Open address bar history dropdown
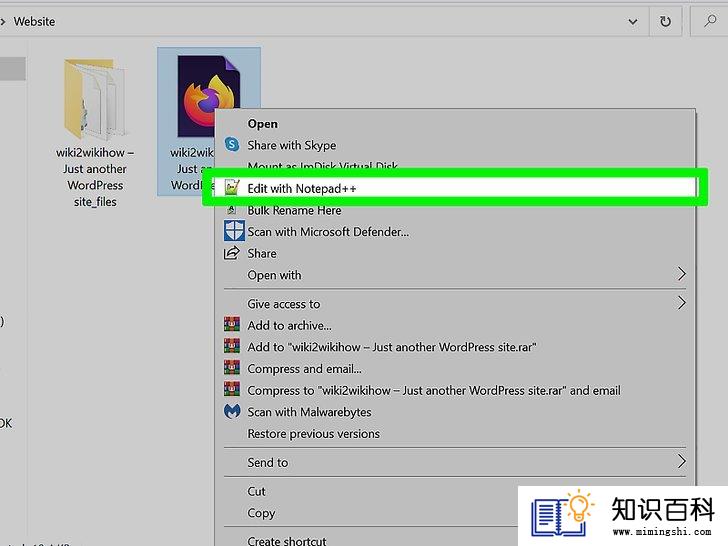This screenshot has height=546, width=728. point(632,21)
